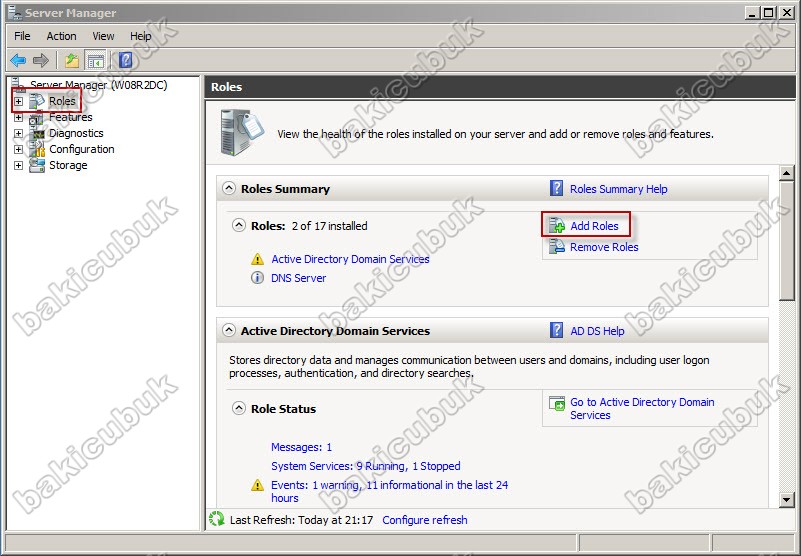Collapse the Roles Summary section
The height and width of the screenshot is (556, 801).
[229, 189]
